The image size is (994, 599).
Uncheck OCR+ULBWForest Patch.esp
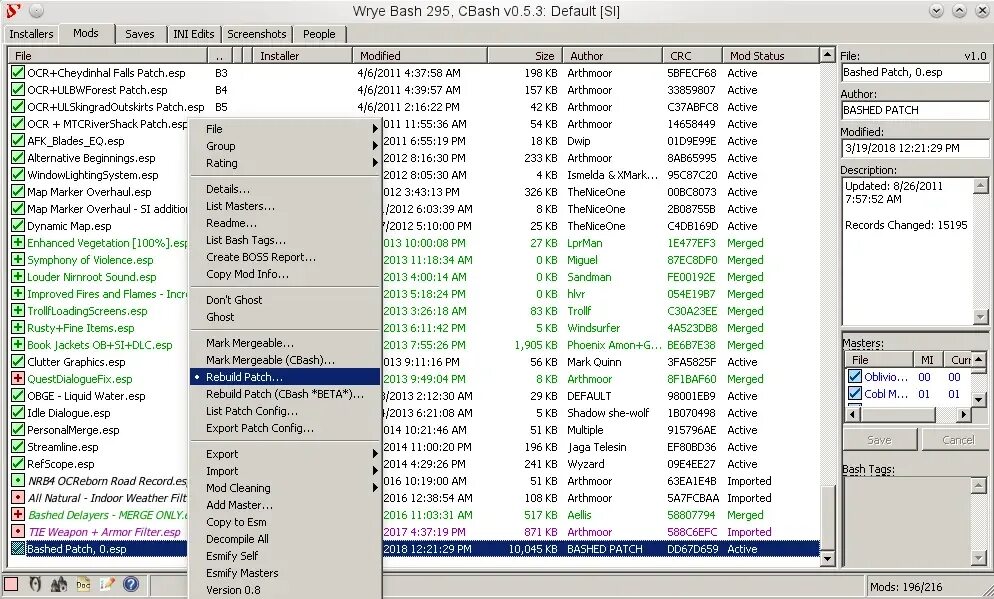(18, 90)
